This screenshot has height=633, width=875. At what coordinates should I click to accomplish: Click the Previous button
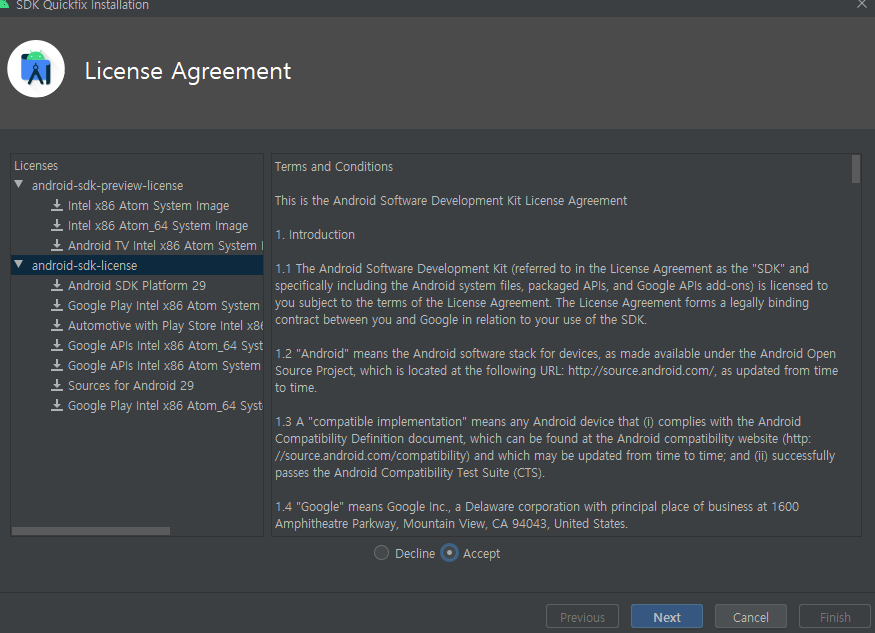click(582, 617)
